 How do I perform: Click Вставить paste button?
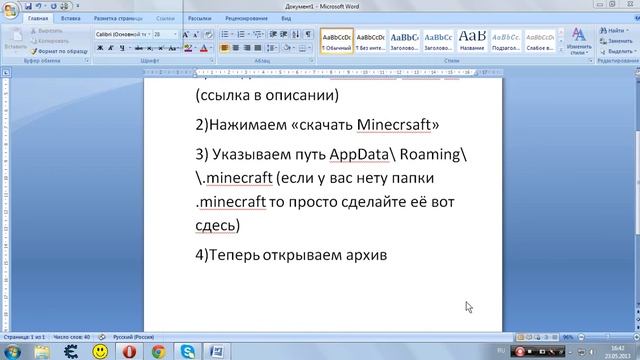(16, 40)
